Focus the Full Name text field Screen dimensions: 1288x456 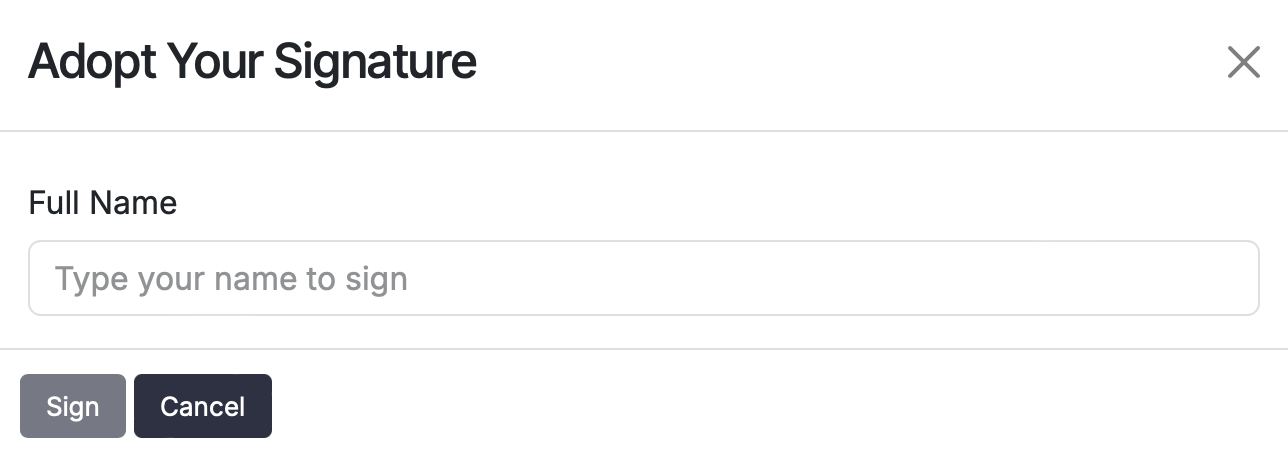643,278
